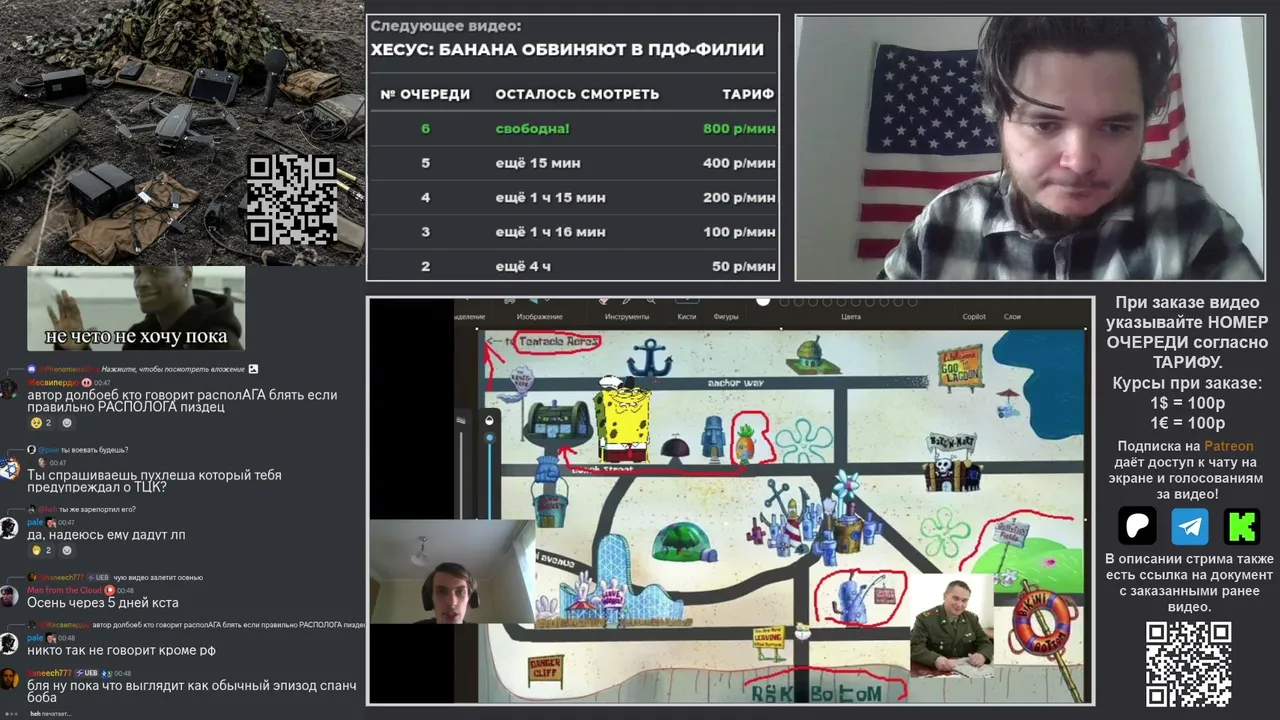Screen dimensions: 1280x720
Task: Add reaction under the РАСПОЛОГА message
Action: (x=67, y=423)
